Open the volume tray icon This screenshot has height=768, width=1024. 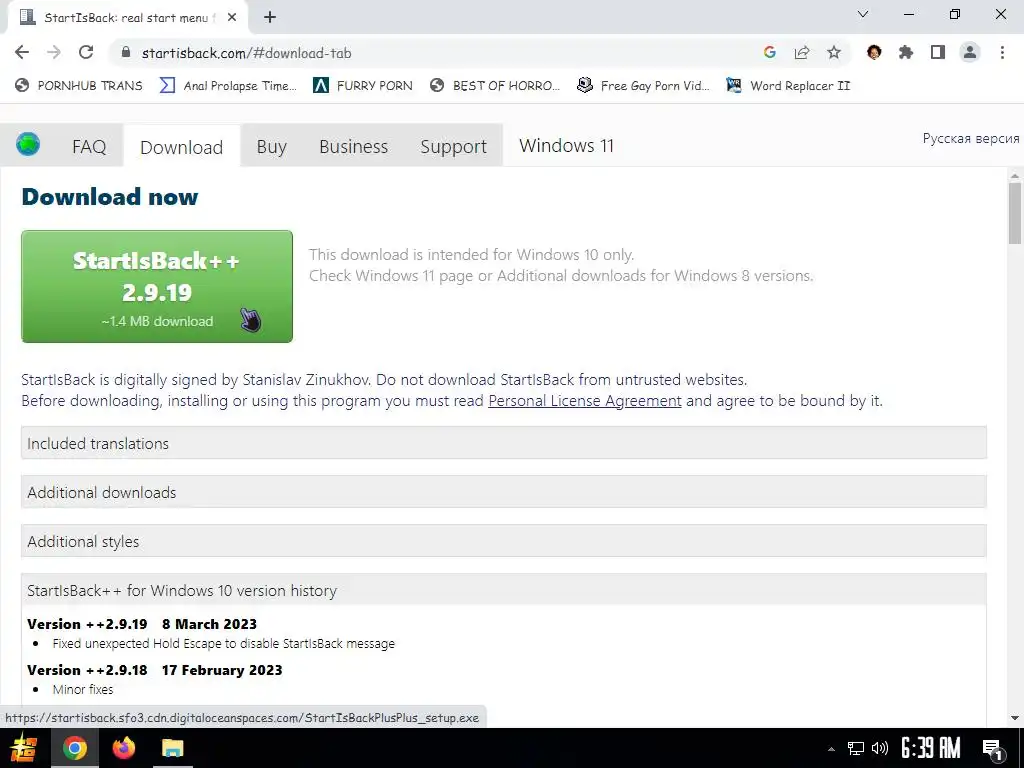pos(880,749)
